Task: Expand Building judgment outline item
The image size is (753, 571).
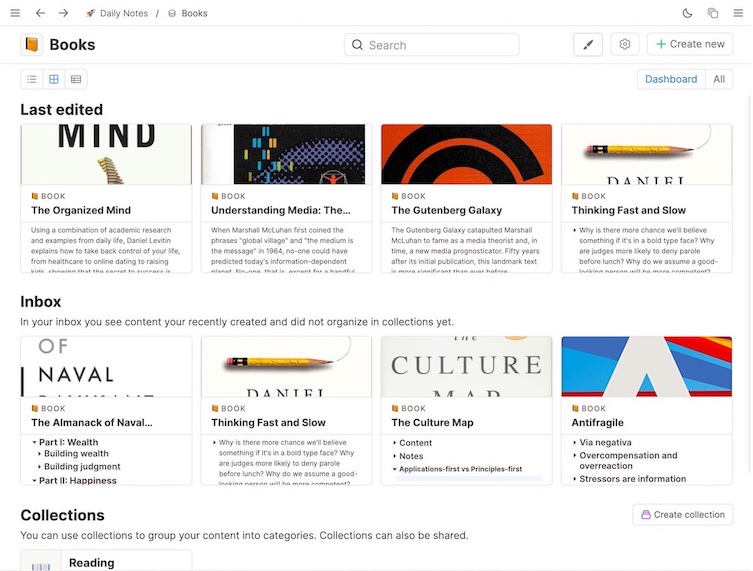Action: coord(39,467)
